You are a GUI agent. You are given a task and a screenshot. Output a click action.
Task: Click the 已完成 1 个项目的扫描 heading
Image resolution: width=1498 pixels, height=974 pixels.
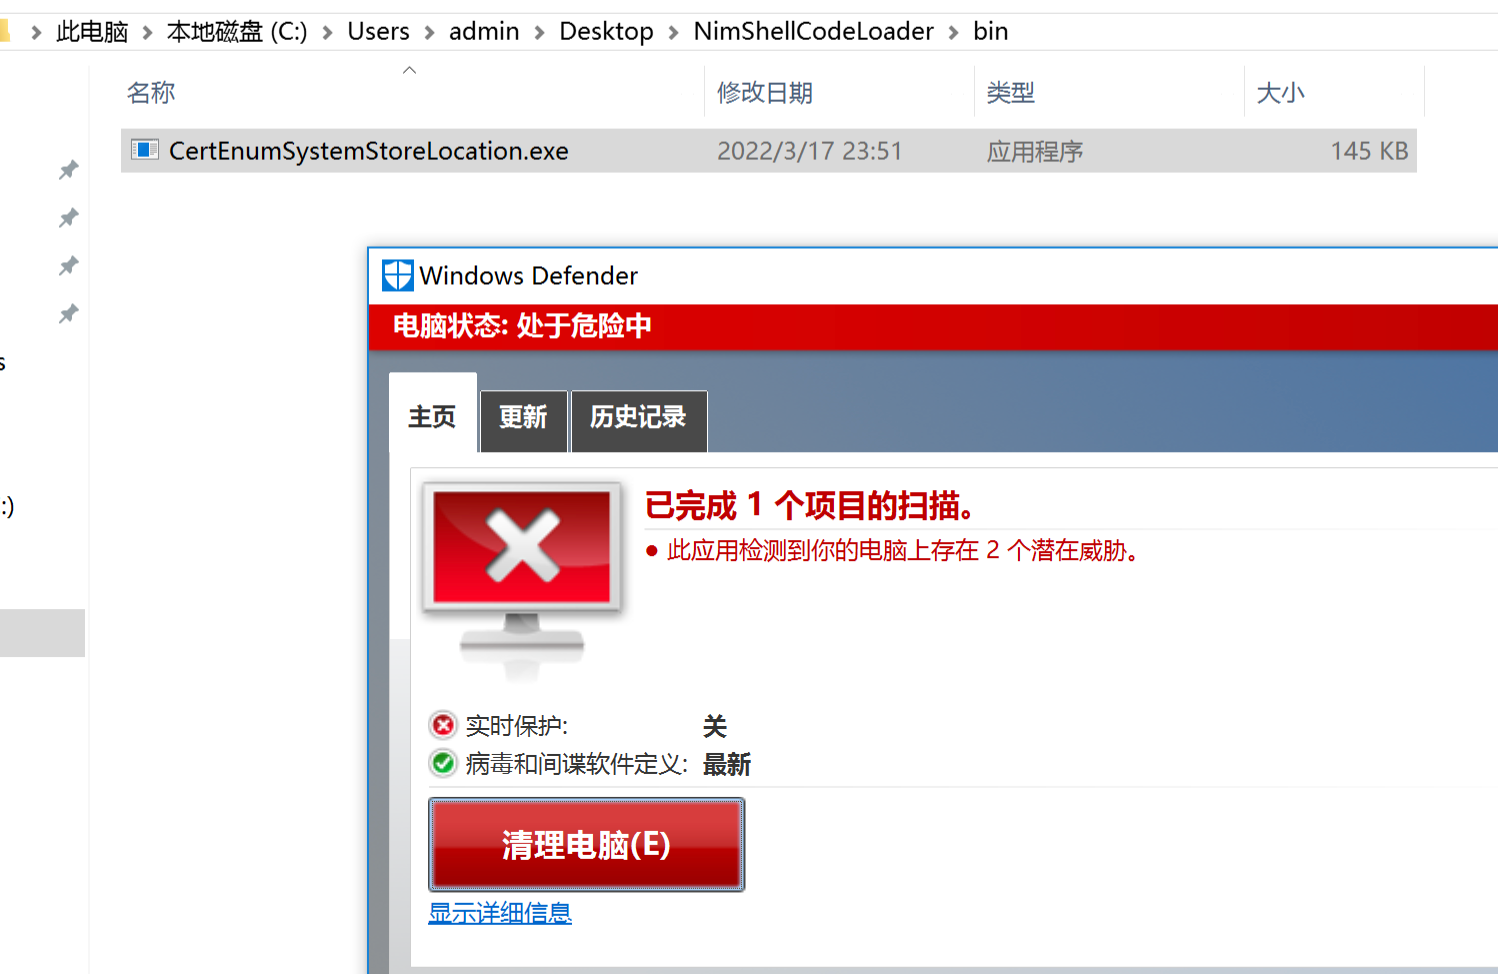809,505
